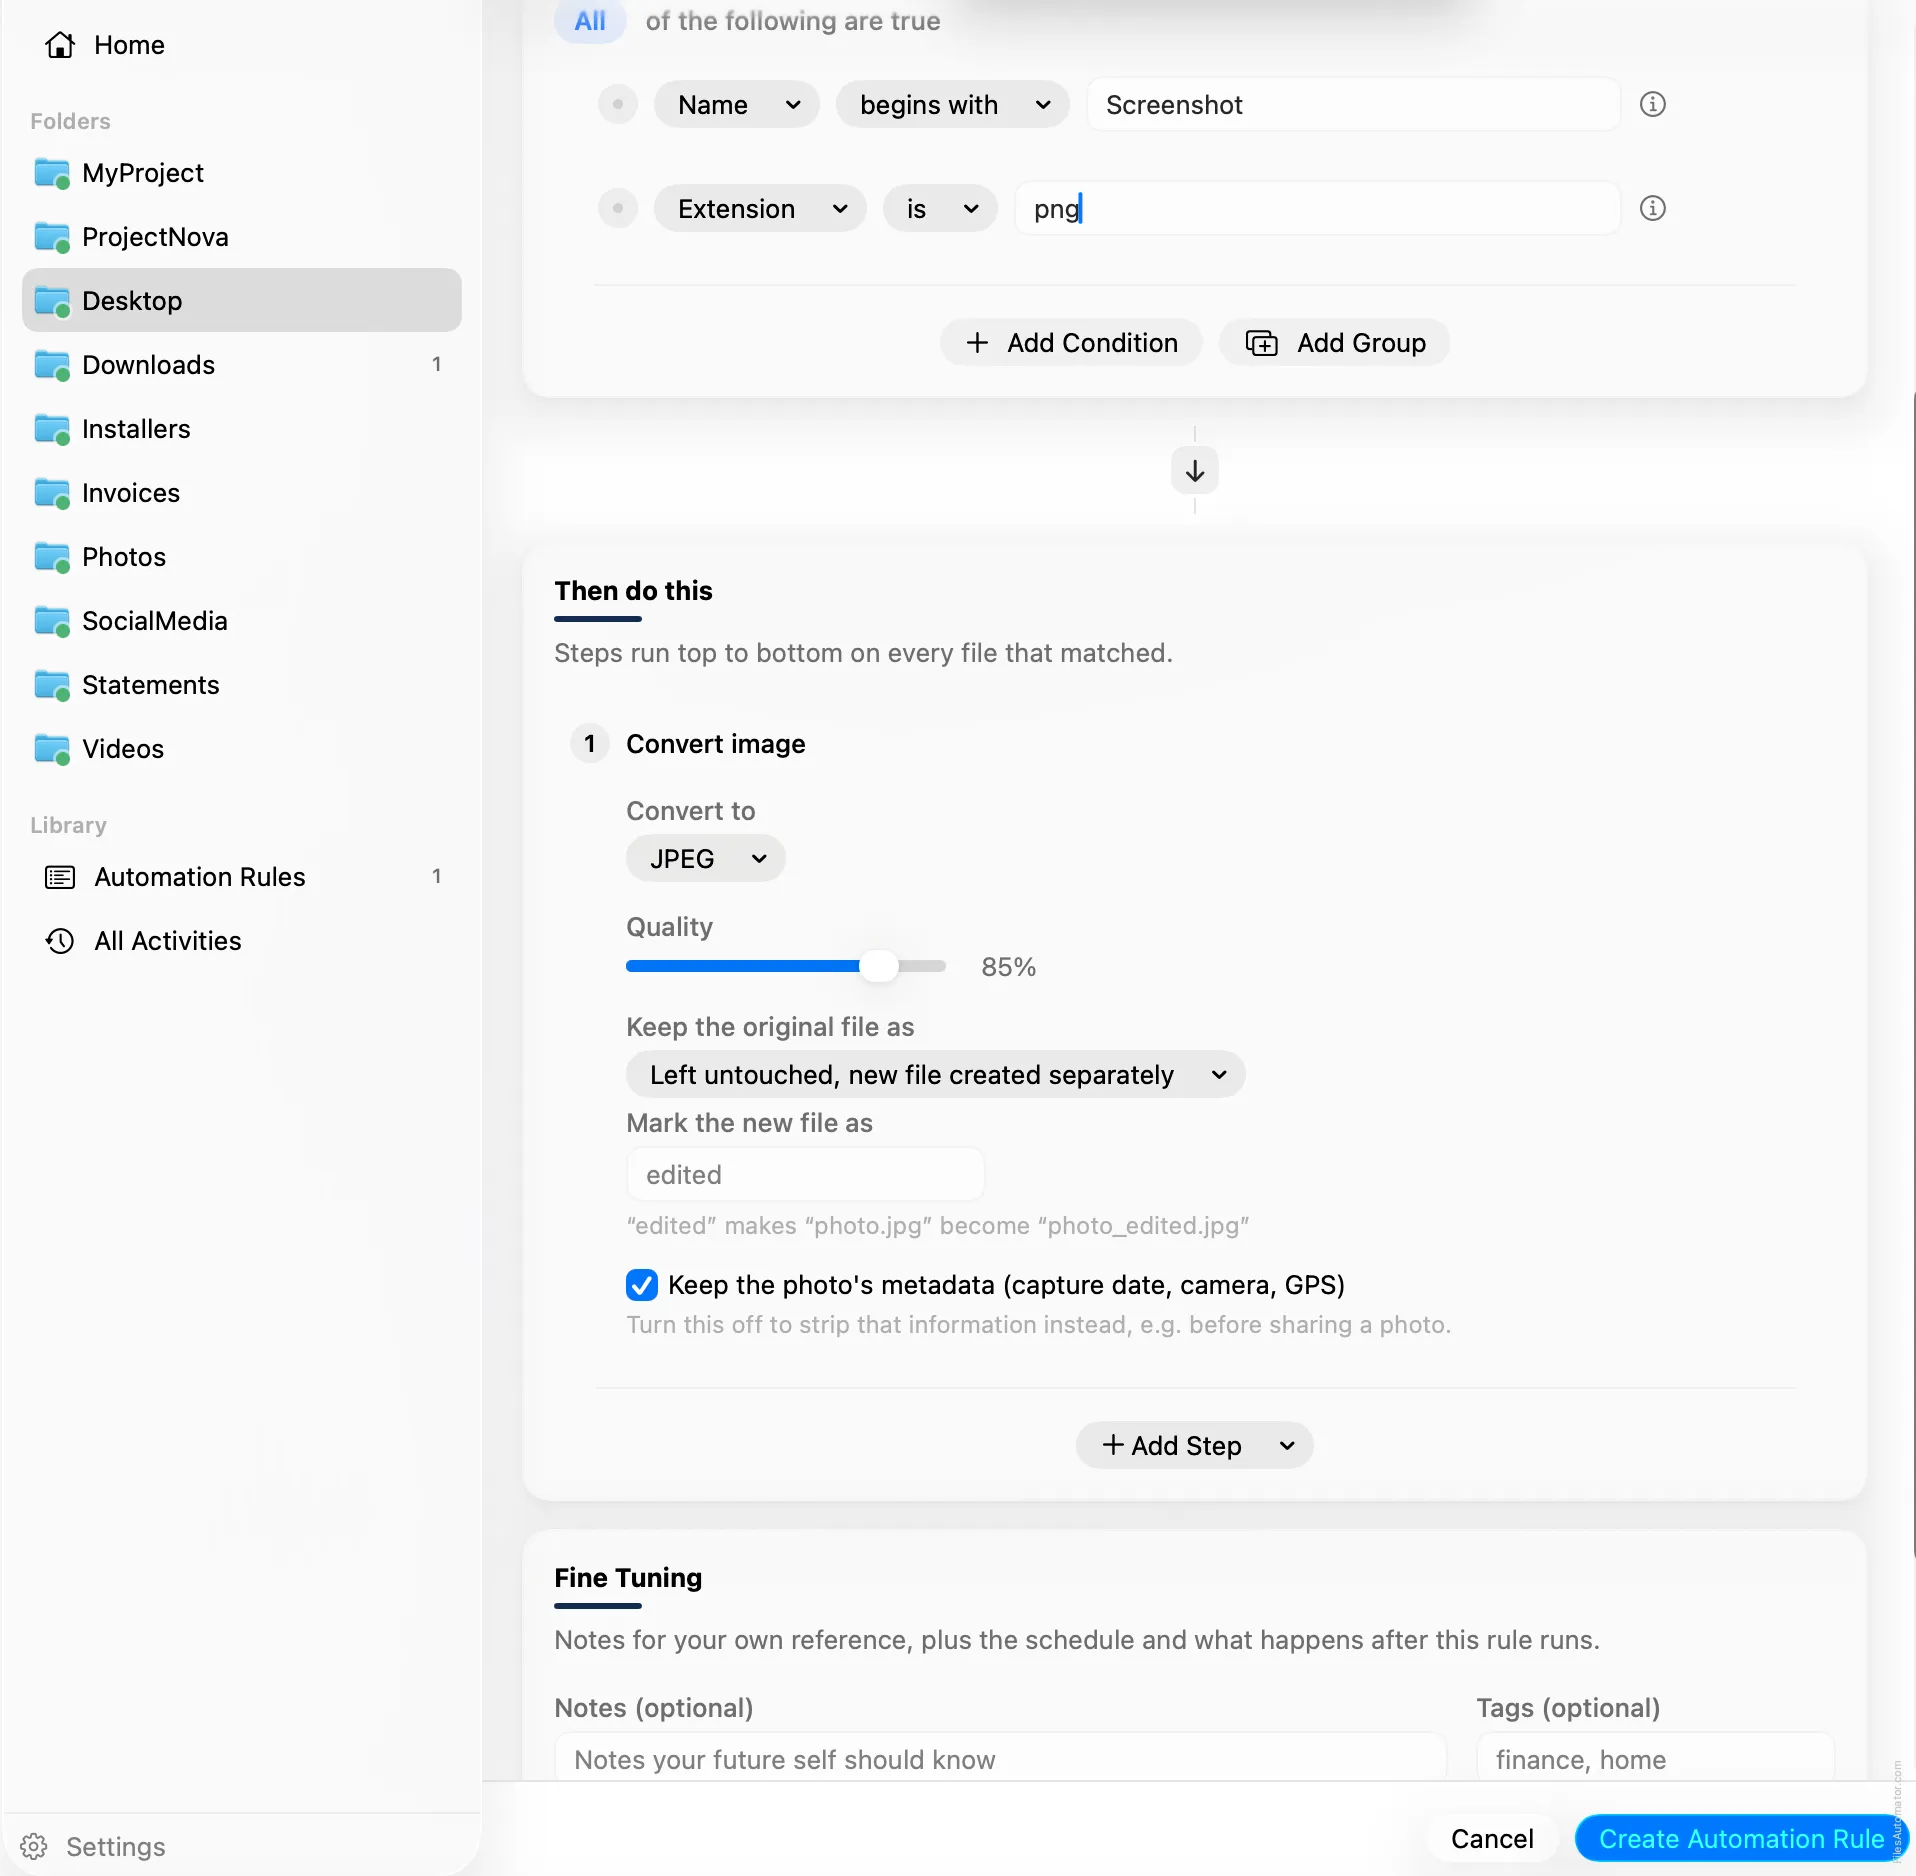Click Add Condition button
The image size is (1916, 1876).
tap(1071, 343)
